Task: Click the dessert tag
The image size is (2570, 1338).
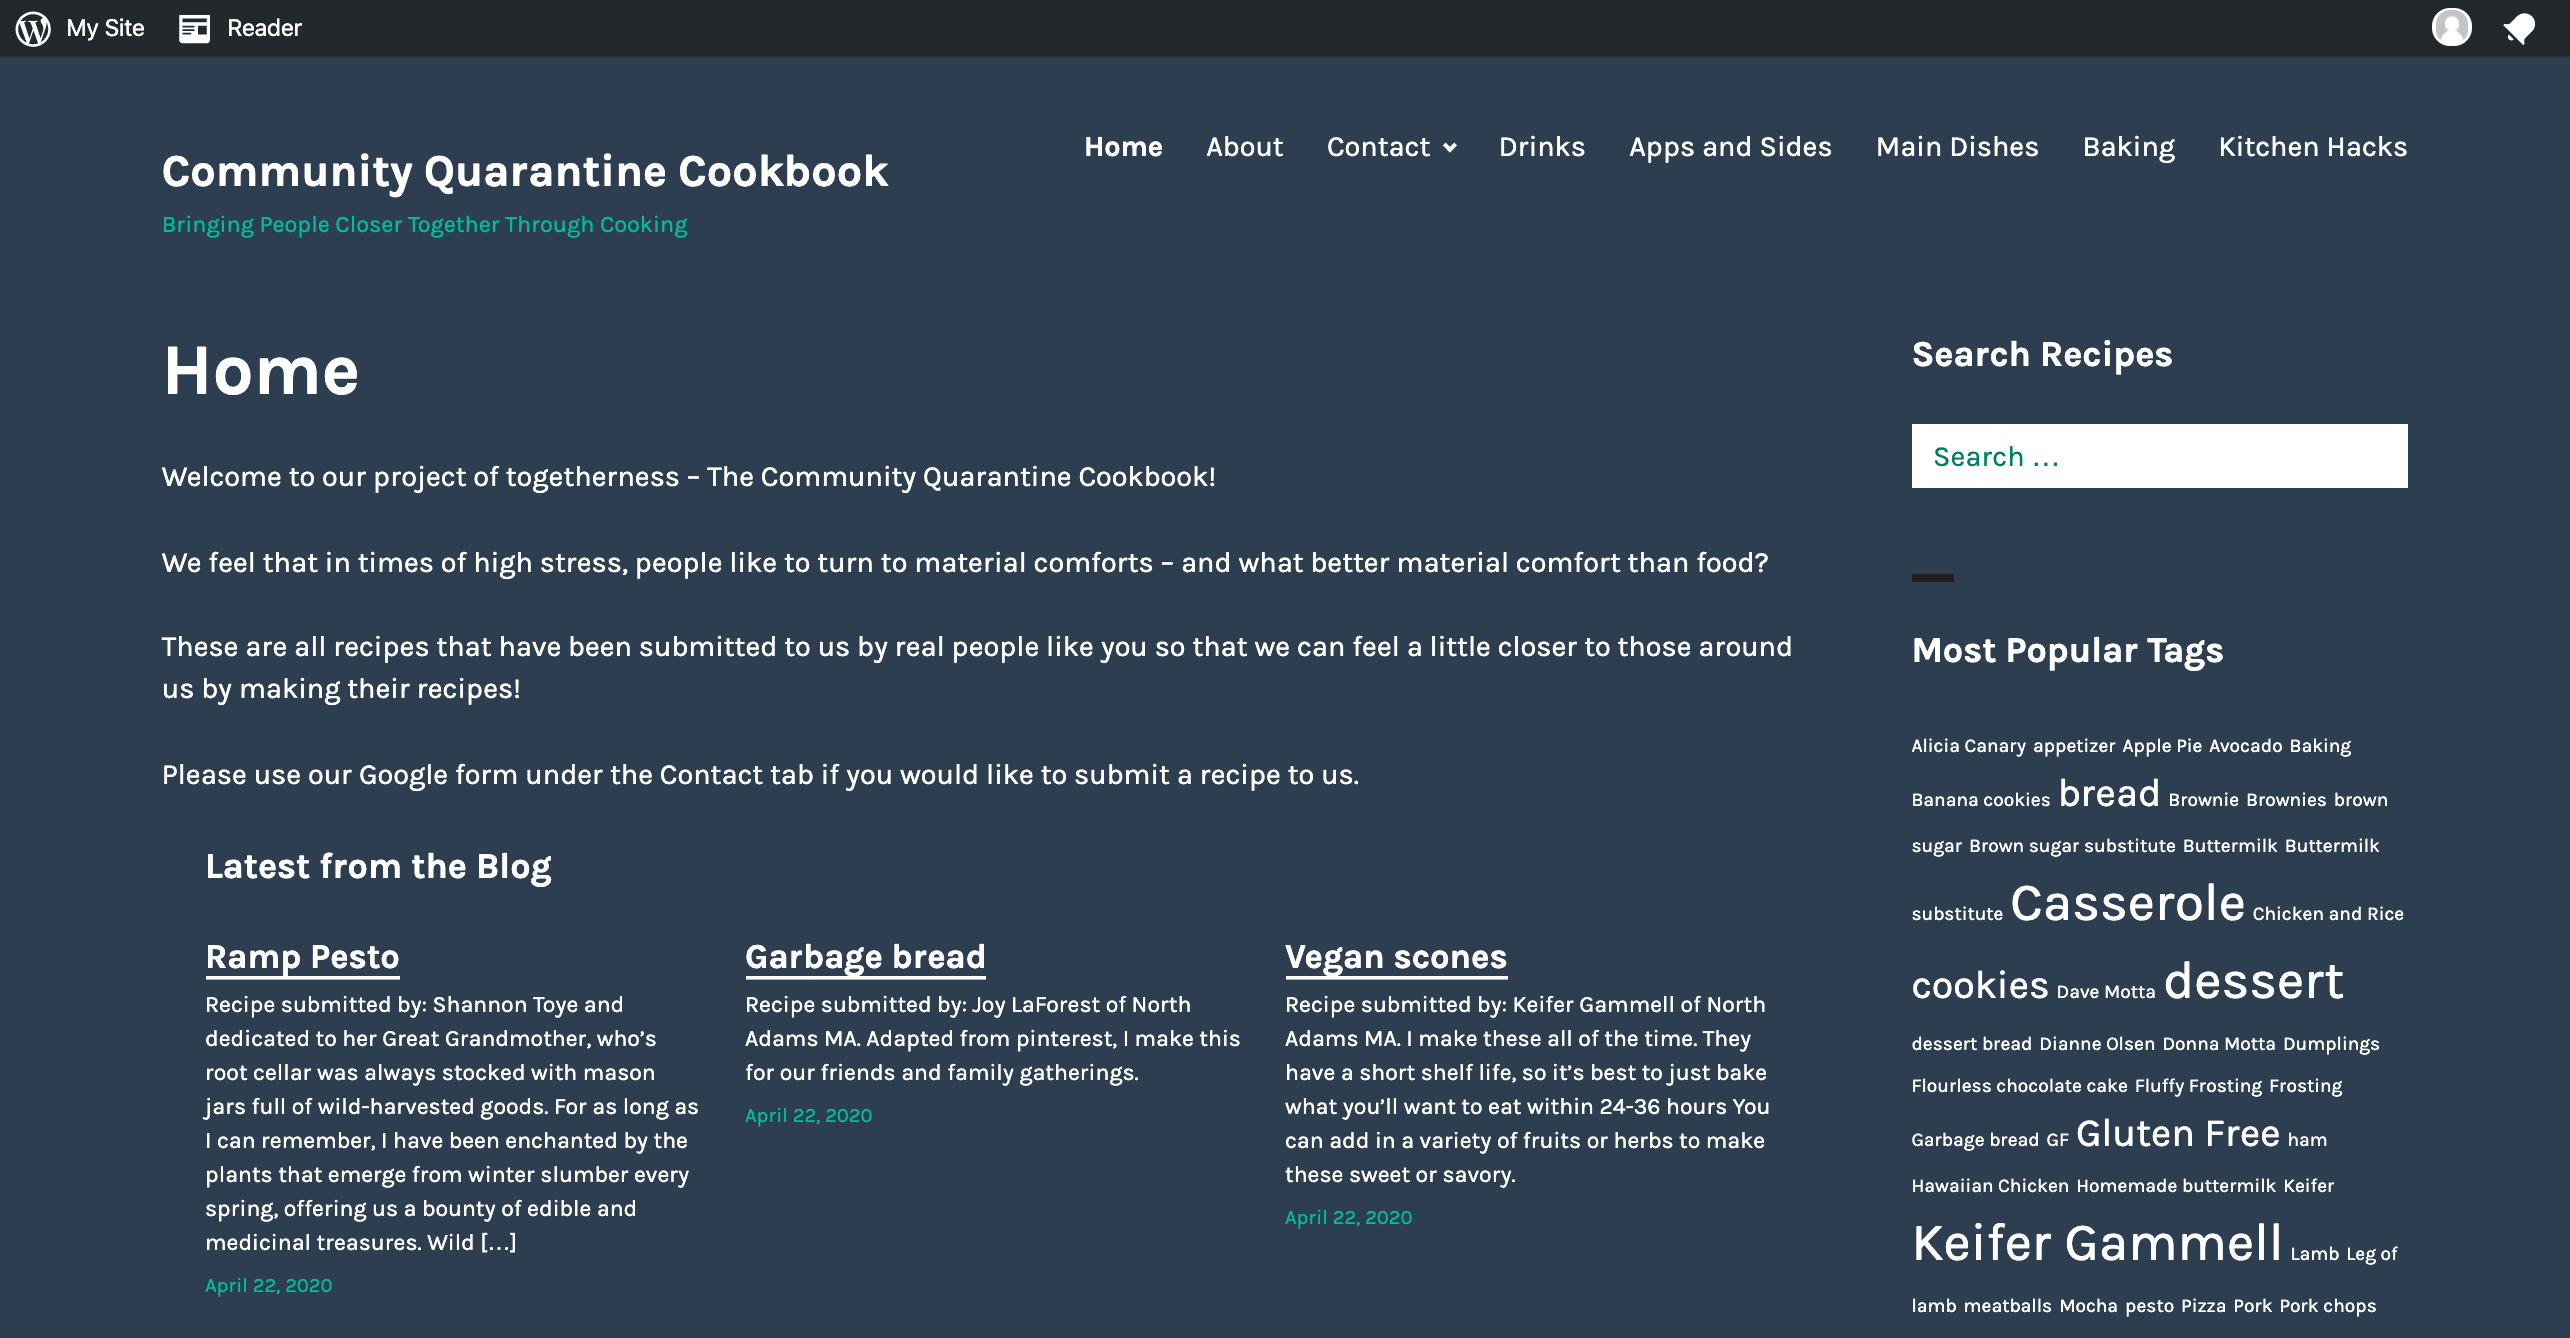Action: [2253, 982]
